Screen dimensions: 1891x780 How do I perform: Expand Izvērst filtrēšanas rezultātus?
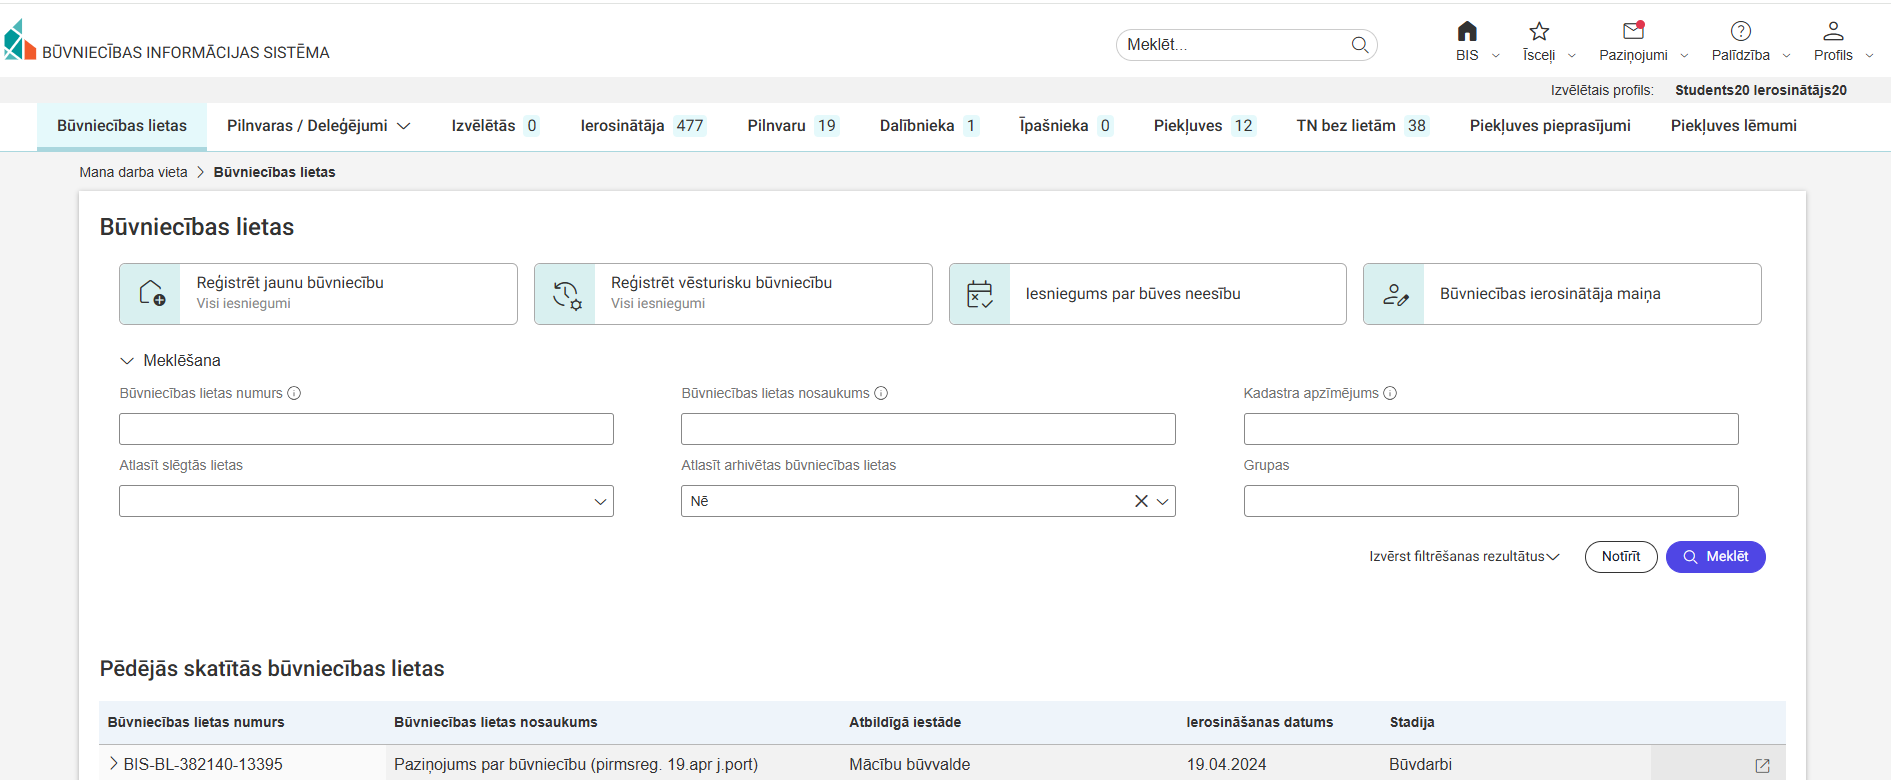(1463, 557)
